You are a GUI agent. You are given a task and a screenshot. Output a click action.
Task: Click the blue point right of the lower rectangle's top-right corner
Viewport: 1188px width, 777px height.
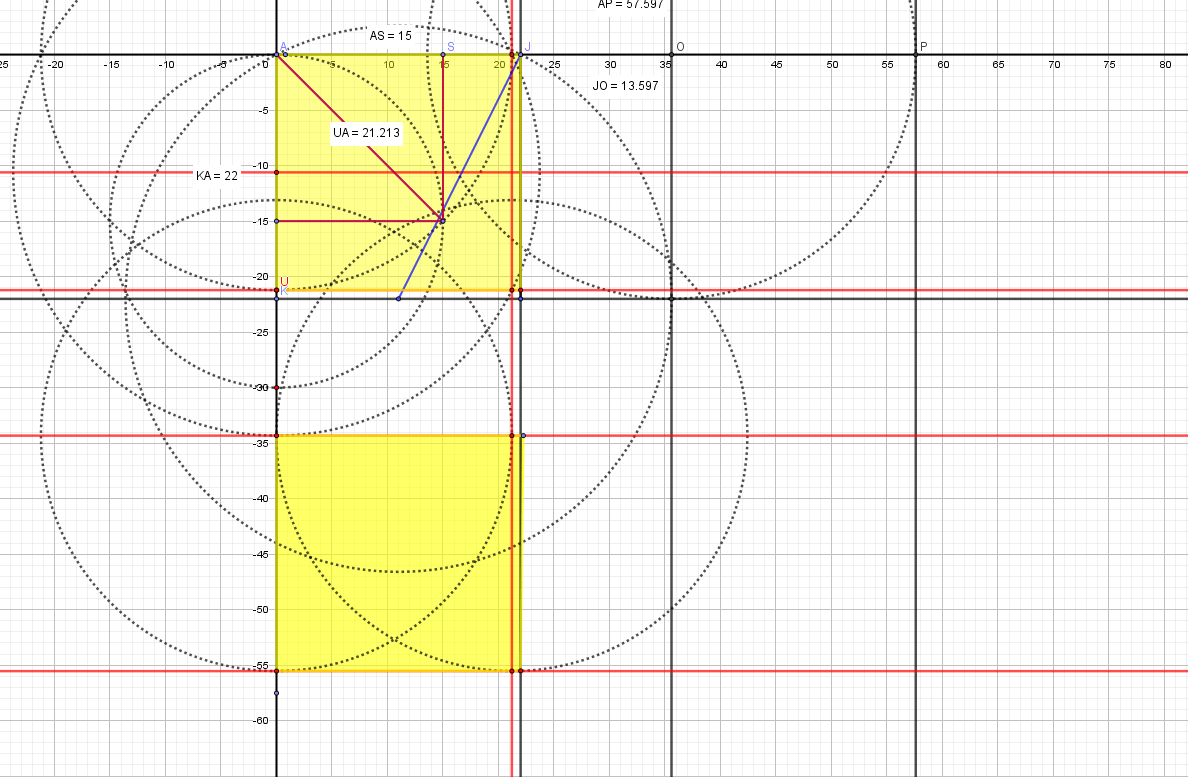coord(523,435)
